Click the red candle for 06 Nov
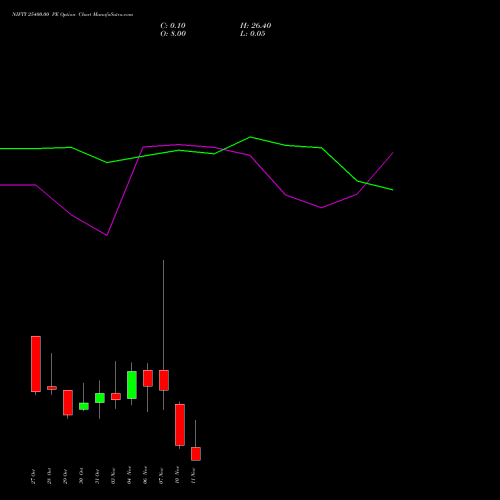 [148, 378]
